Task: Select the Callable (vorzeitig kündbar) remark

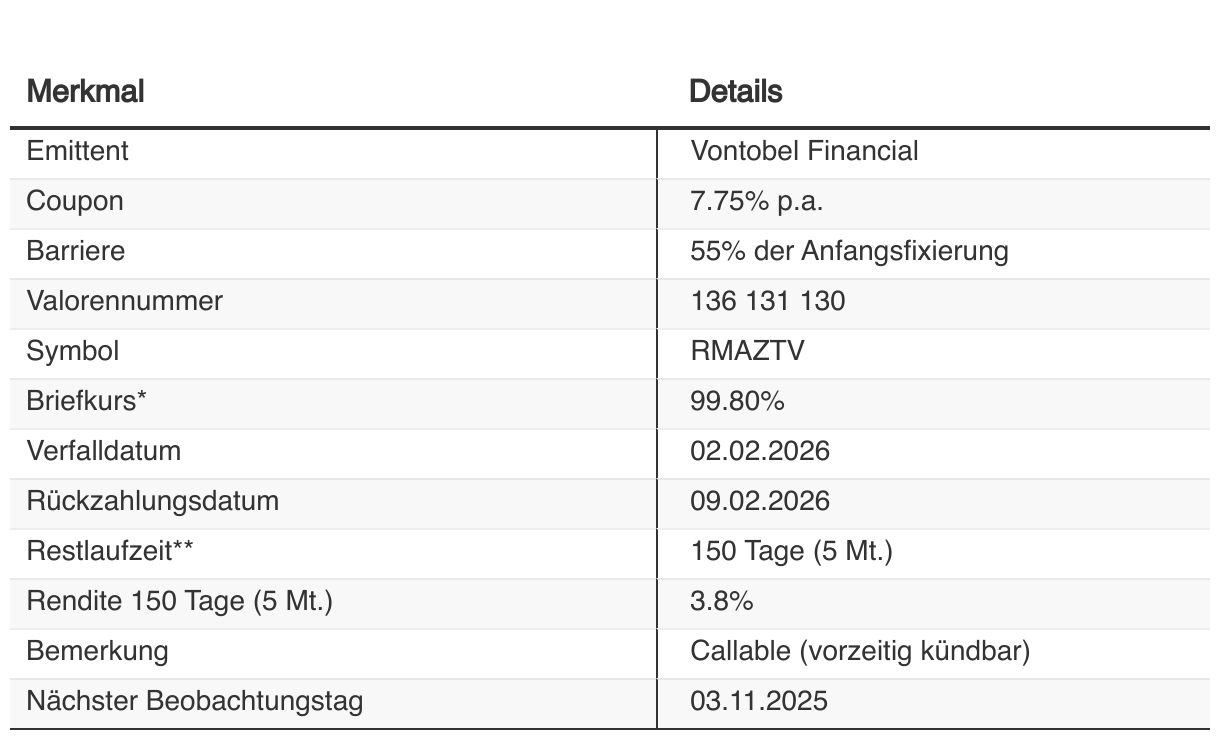Action: click(860, 651)
